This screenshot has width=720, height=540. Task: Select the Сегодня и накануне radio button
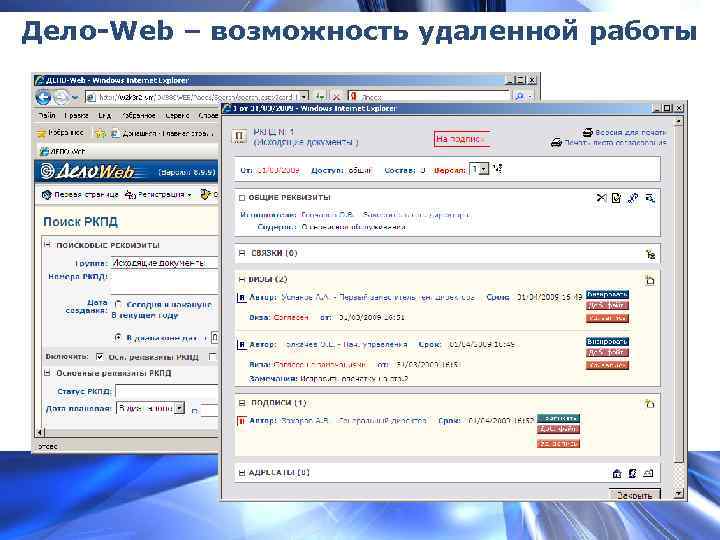pos(118,304)
